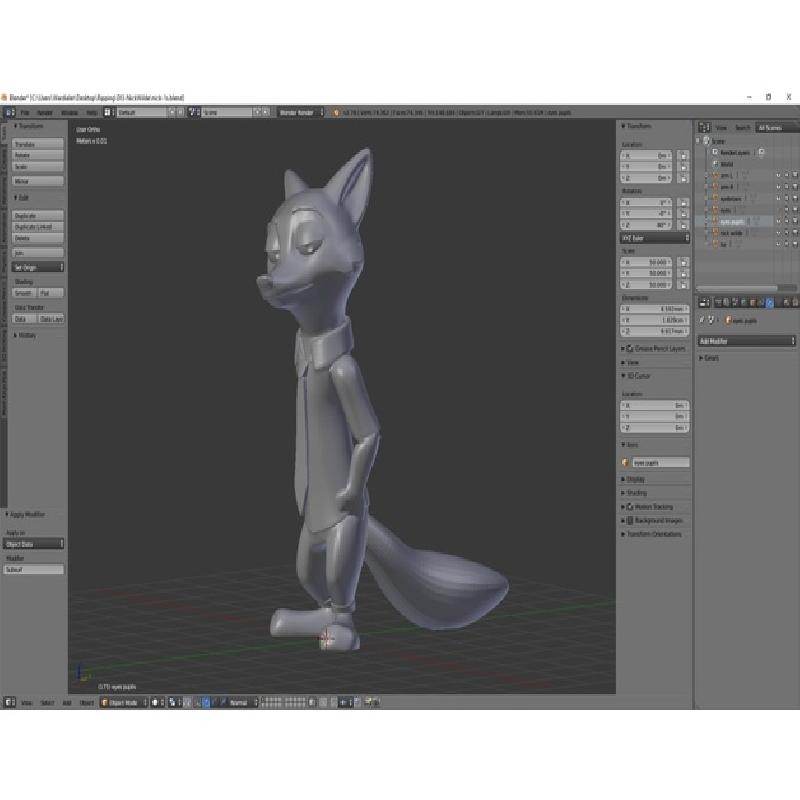The image size is (800, 800).
Task: Toggle selectability of the tie object
Action: click(787, 244)
